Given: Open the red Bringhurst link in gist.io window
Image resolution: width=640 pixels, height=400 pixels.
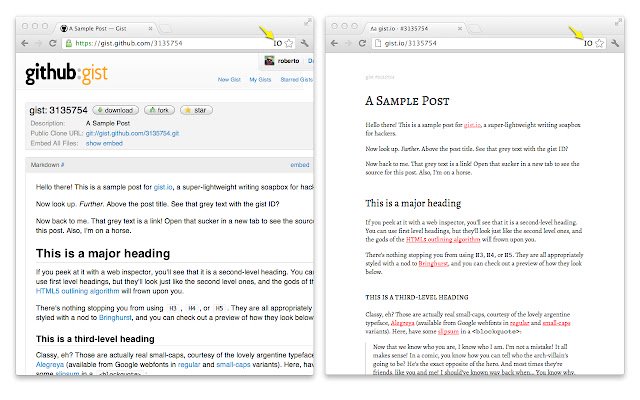Looking at the screenshot, I should pos(433,264).
